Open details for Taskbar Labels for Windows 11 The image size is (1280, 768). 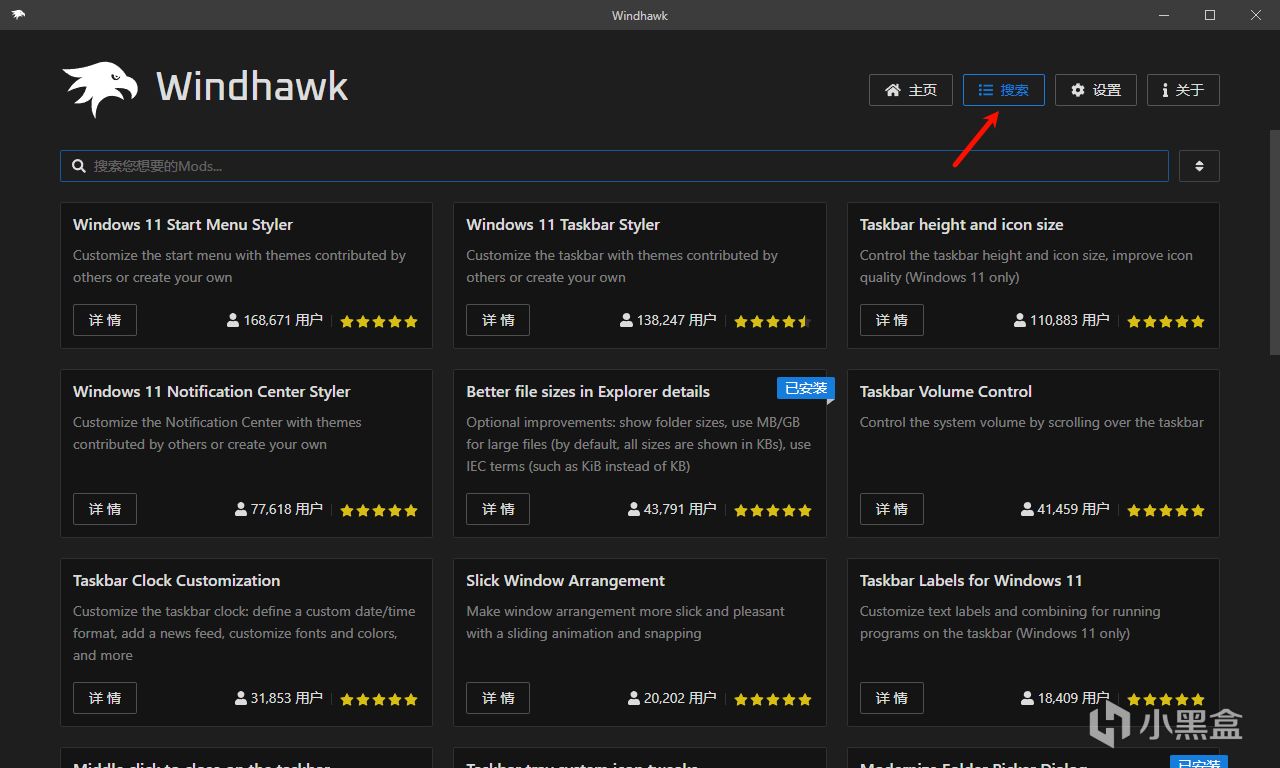pos(892,698)
